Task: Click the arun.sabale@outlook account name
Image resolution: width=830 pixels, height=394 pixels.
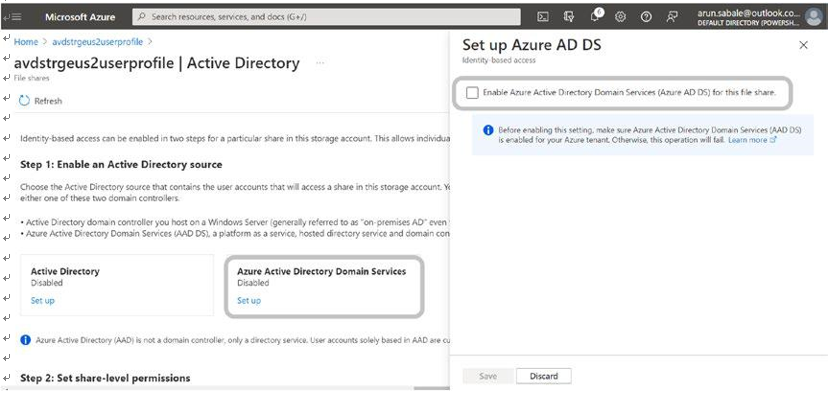Action: click(748, 13)
